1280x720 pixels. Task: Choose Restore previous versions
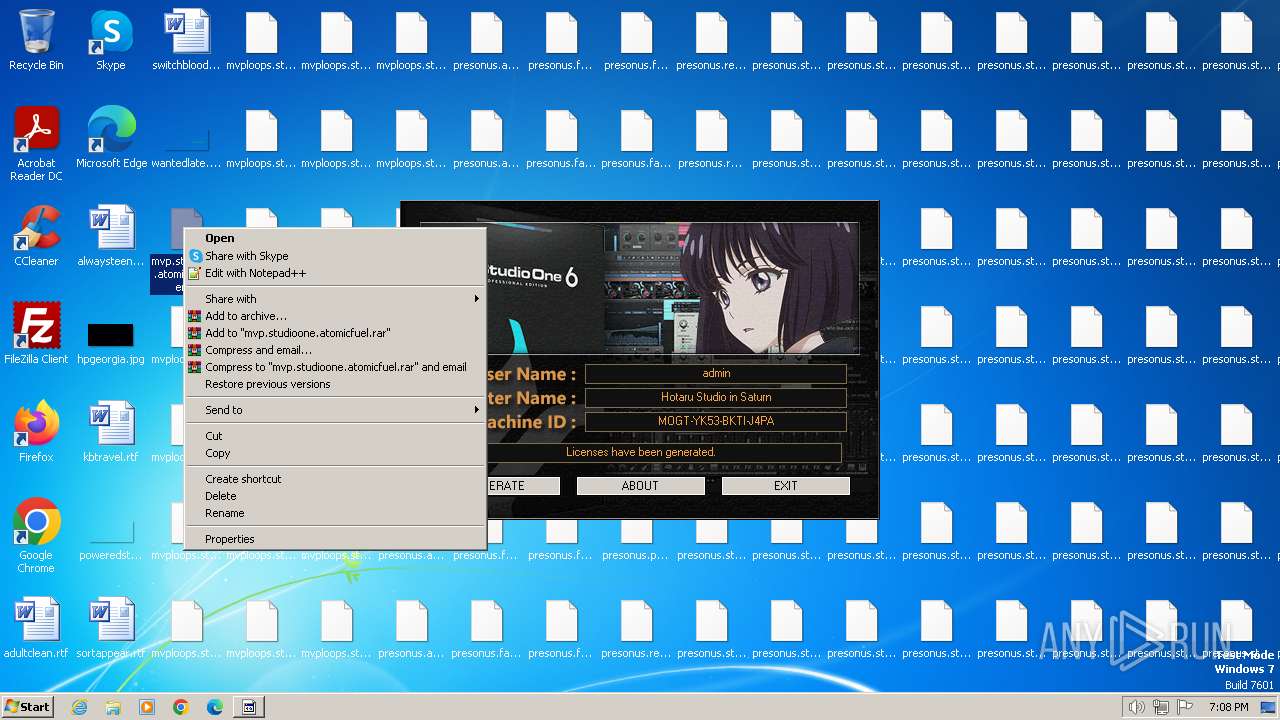[335, 384]
